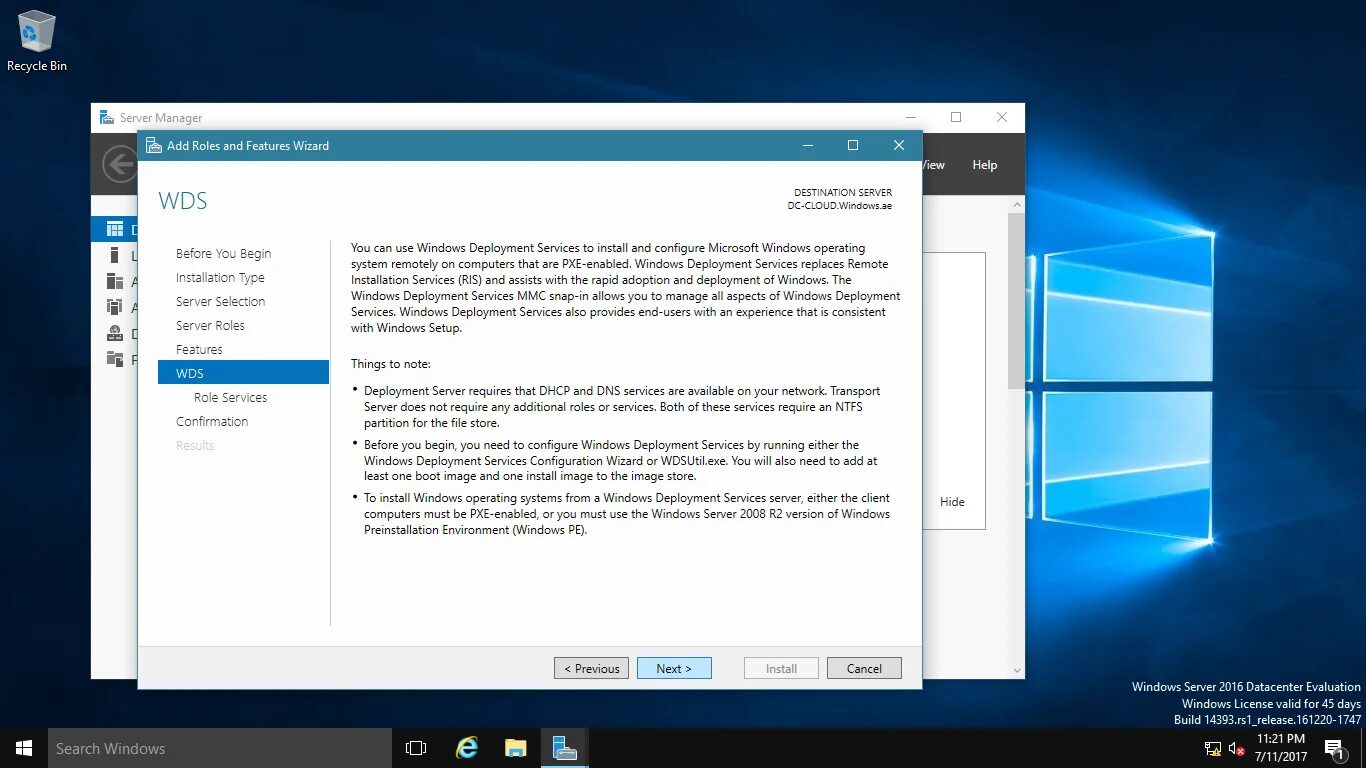Viewport: 1366px width, 768px height.
Task: Go to the Server Selection step
Action: click(x=220, y=301)
